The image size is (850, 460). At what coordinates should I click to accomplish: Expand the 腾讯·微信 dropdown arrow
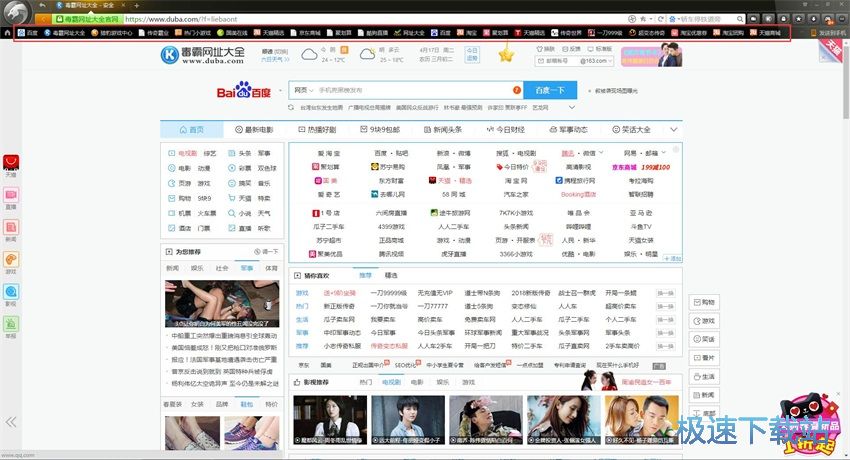[x=601, y=153]
